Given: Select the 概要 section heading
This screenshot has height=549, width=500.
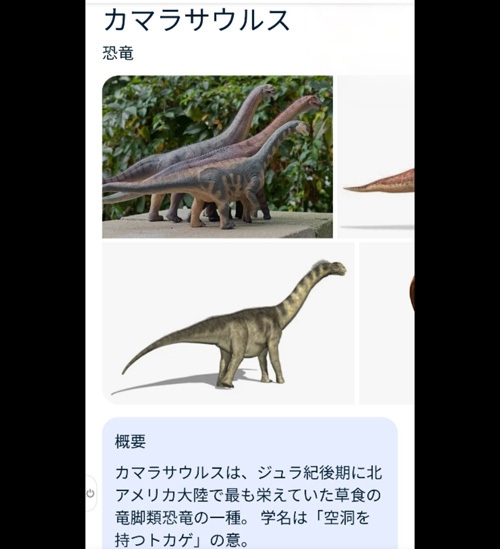Looking at the screenshot, I should pyautogui.click(x=130, y=442).
